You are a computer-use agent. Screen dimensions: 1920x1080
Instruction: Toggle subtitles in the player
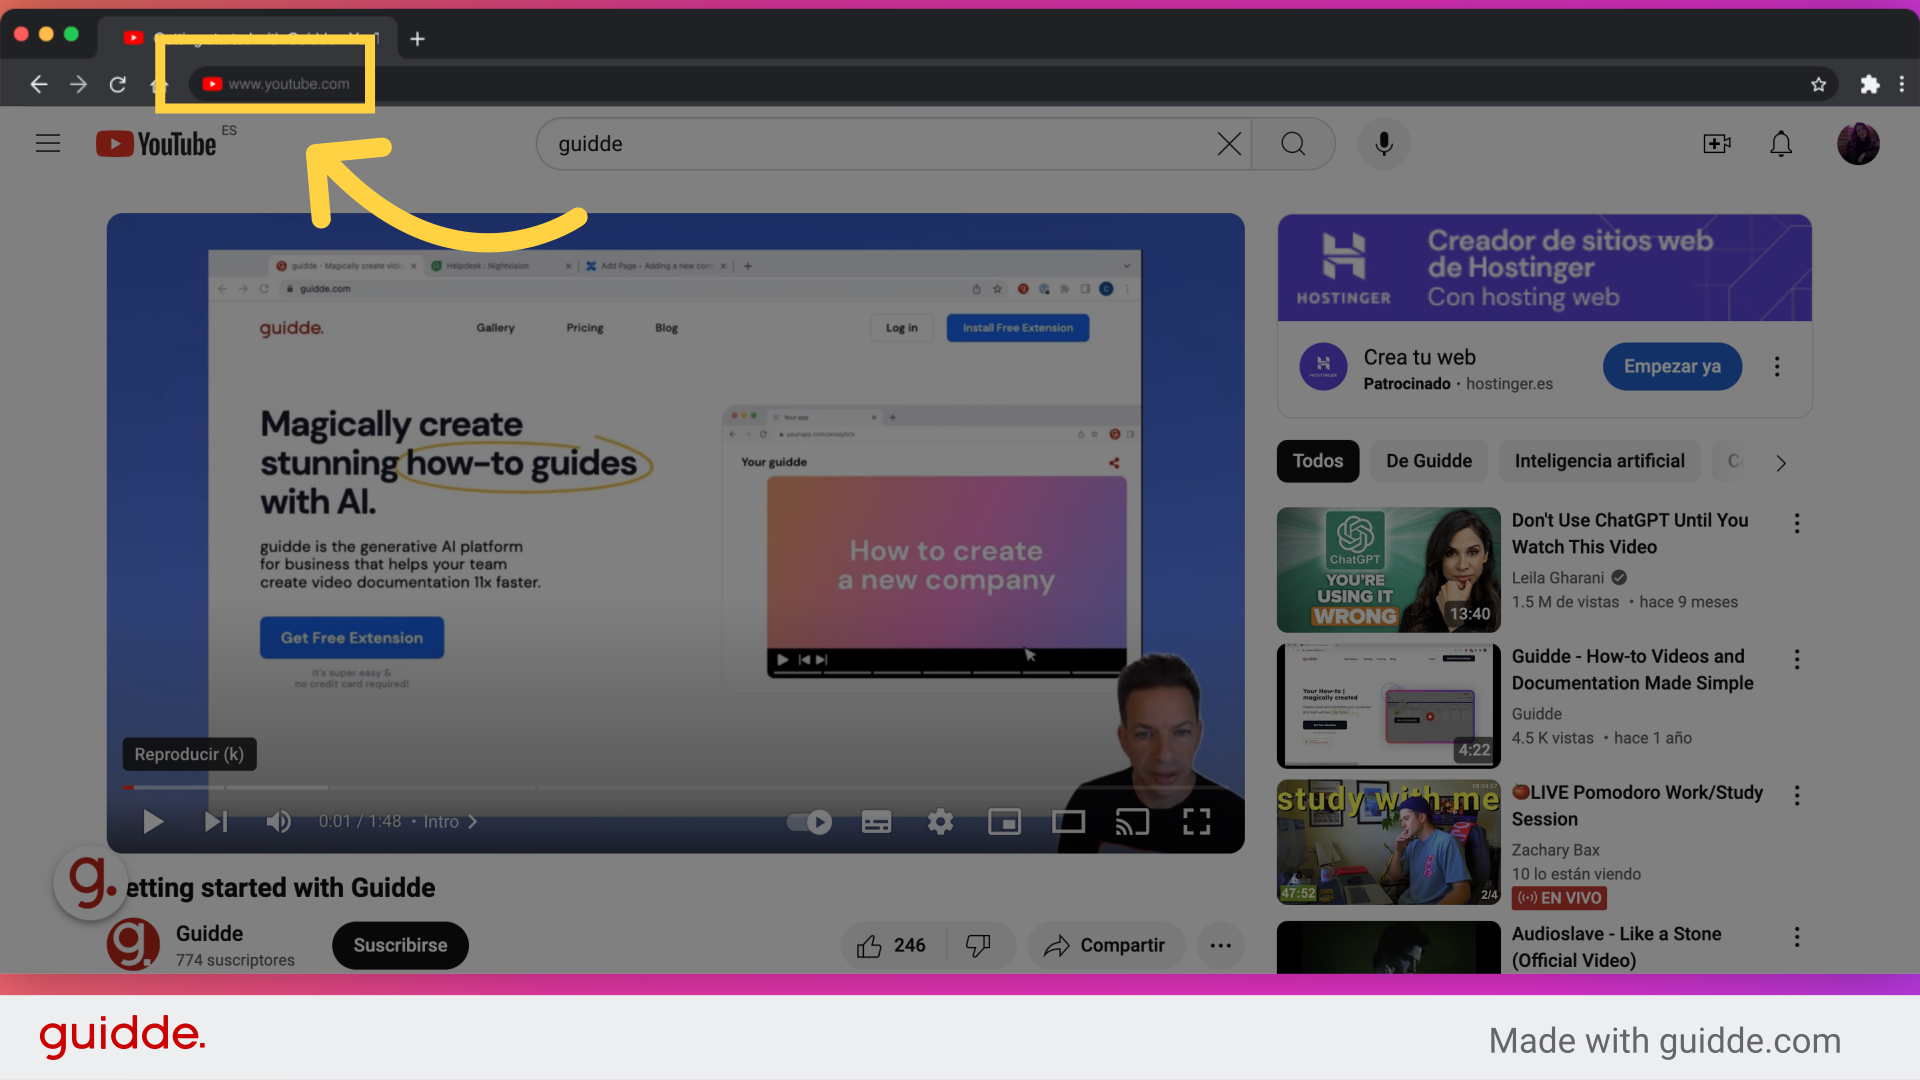[x=876, y=822]
